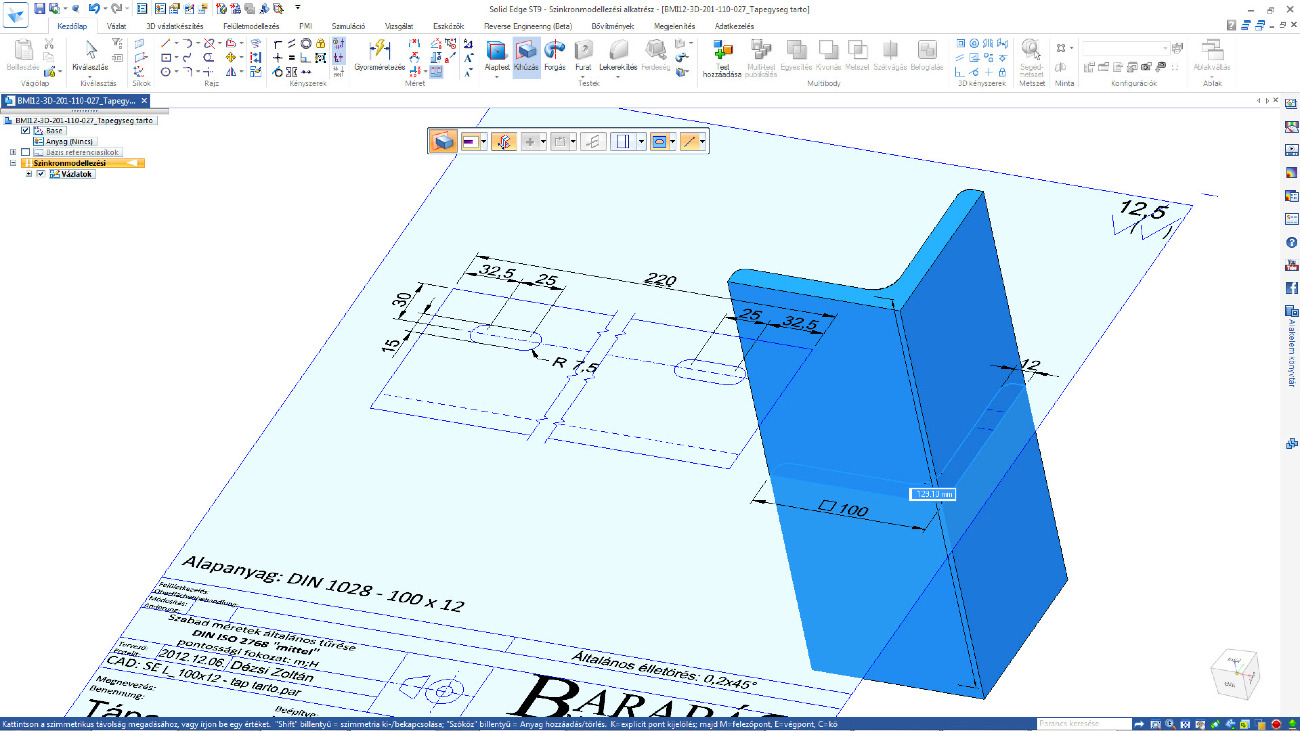
Task: Select the Kihúzás extrude tool
Action: pos(526,55)
